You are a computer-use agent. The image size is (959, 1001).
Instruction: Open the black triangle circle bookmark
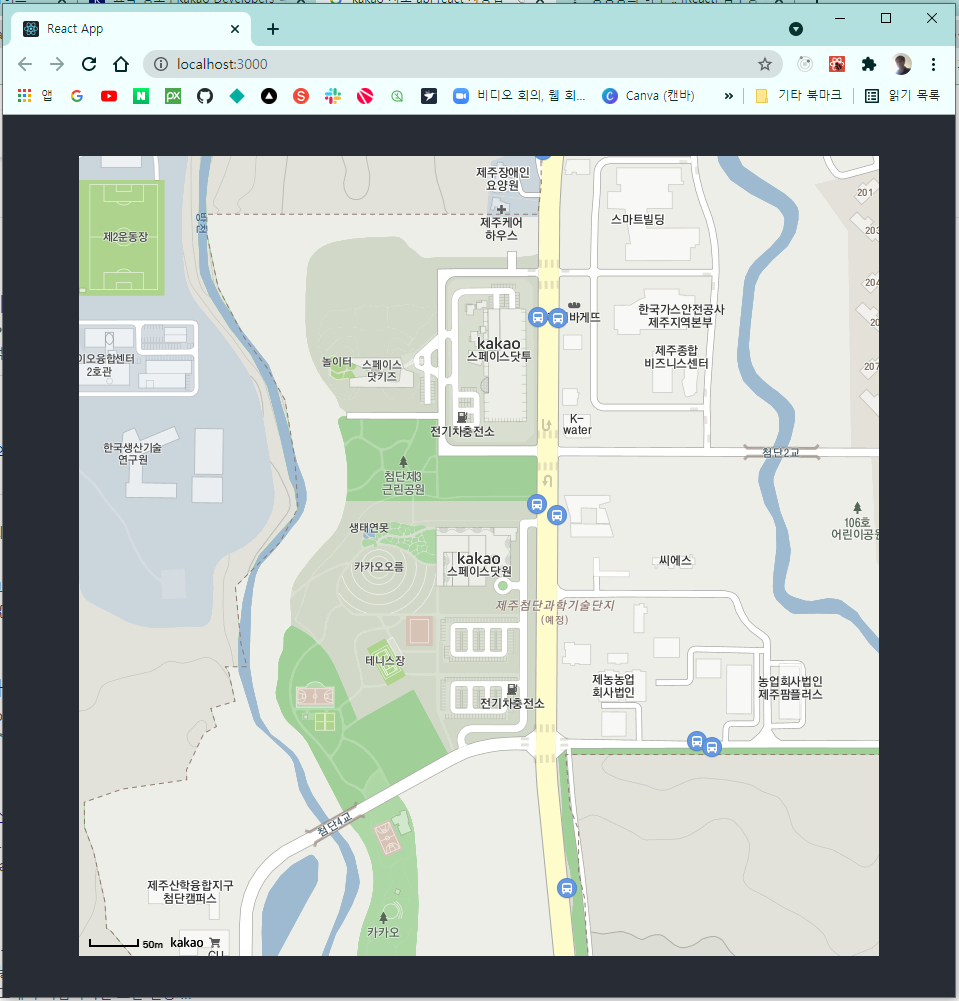(269, 96)
